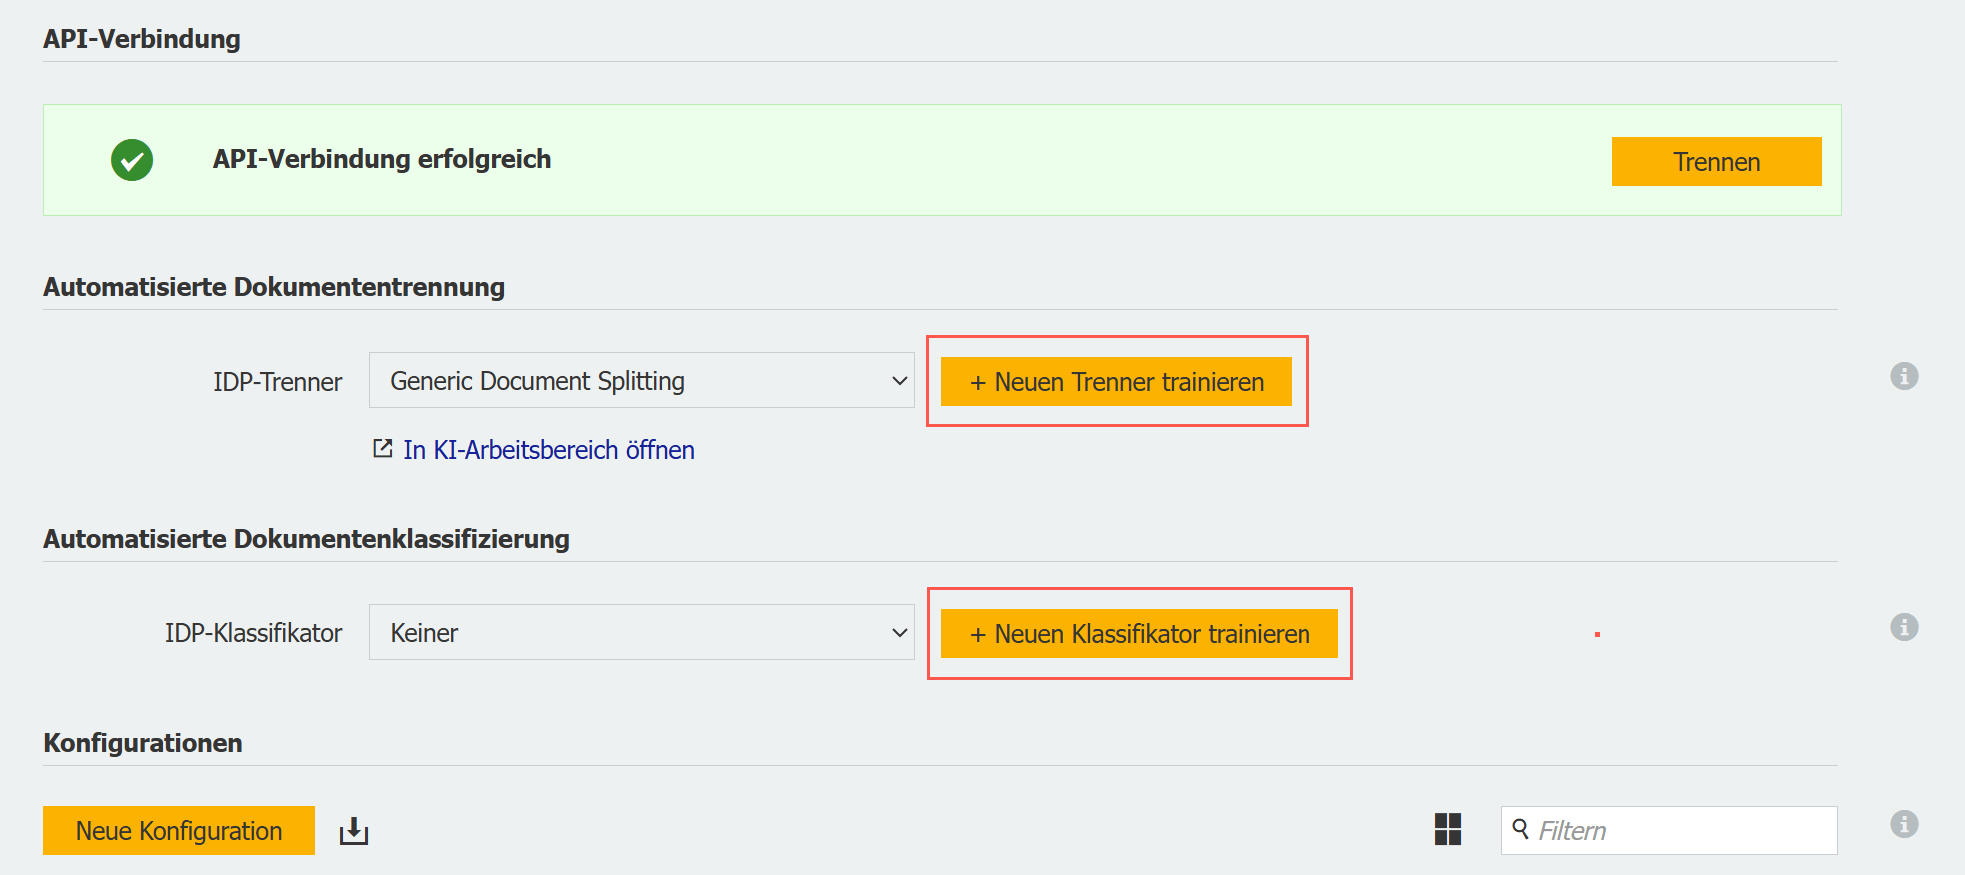Expand the IDP-Klassifikator dropdown showing Keiner
The image size is (1965, 875).
[641, 633]
